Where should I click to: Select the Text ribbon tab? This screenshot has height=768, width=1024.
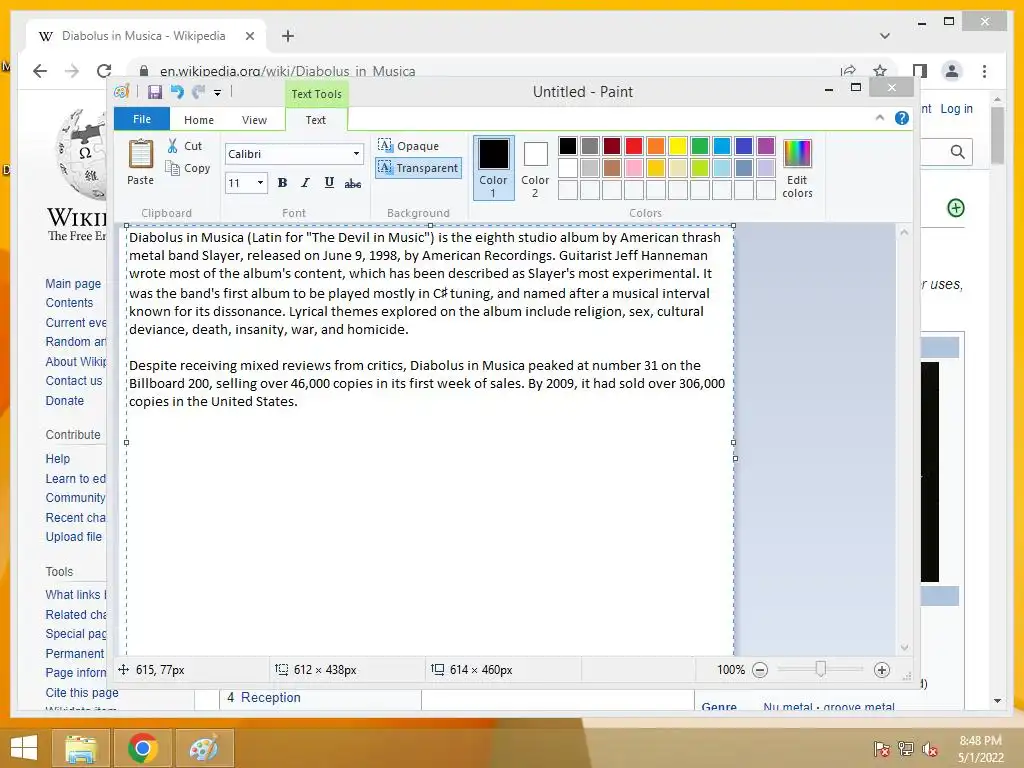tap(315, 120)
